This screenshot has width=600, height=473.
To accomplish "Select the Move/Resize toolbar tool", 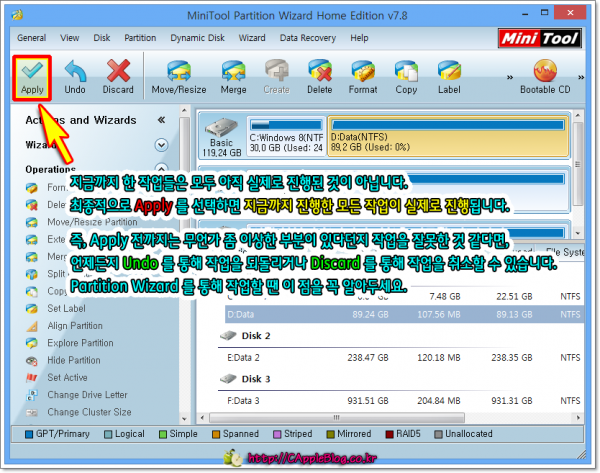I will pyautogui.click(x=179, y=77).
